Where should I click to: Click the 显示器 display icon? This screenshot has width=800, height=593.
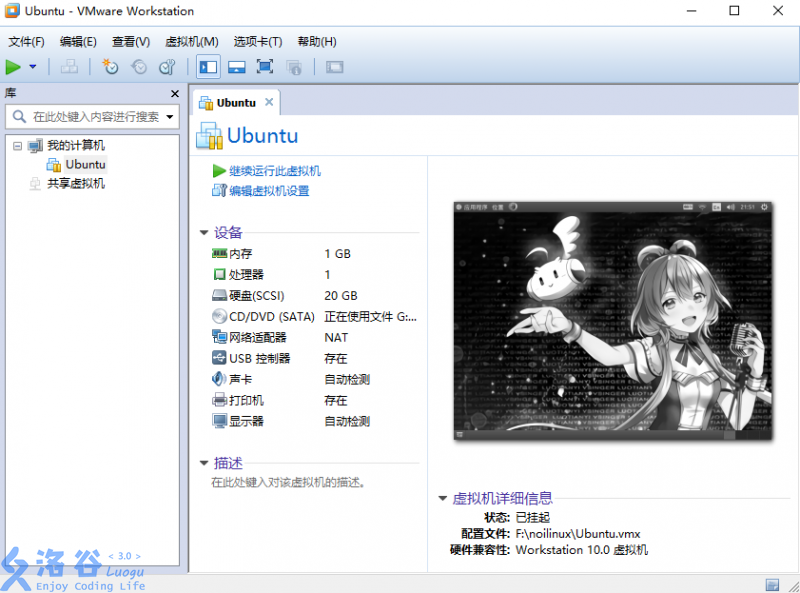(x=219, y=421)
